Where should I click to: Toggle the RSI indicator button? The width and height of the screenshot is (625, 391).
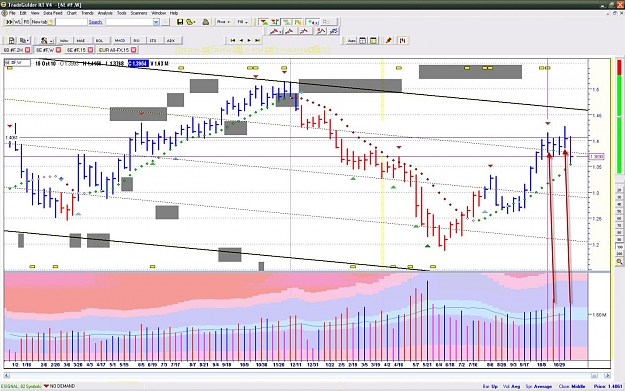pyautogui.click(x=137, y=41)
